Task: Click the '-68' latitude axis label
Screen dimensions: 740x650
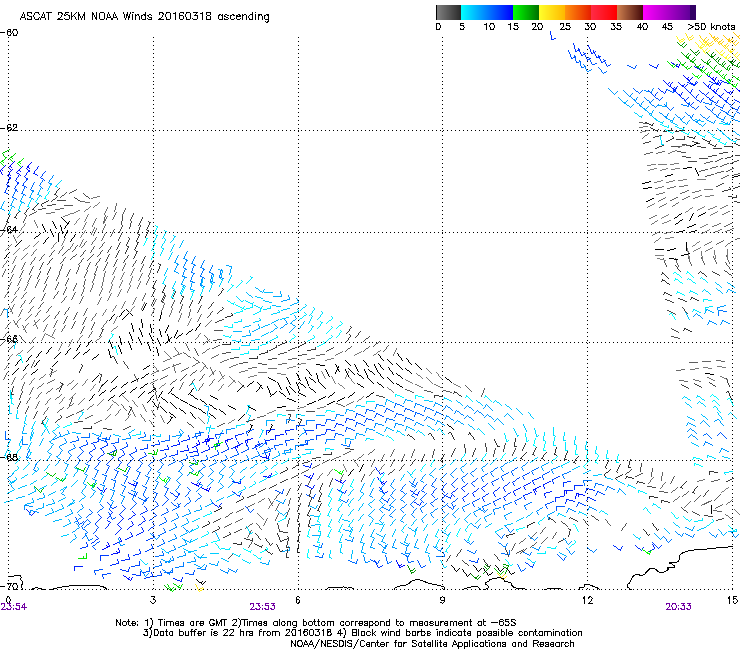Action: tap(9, 457)
